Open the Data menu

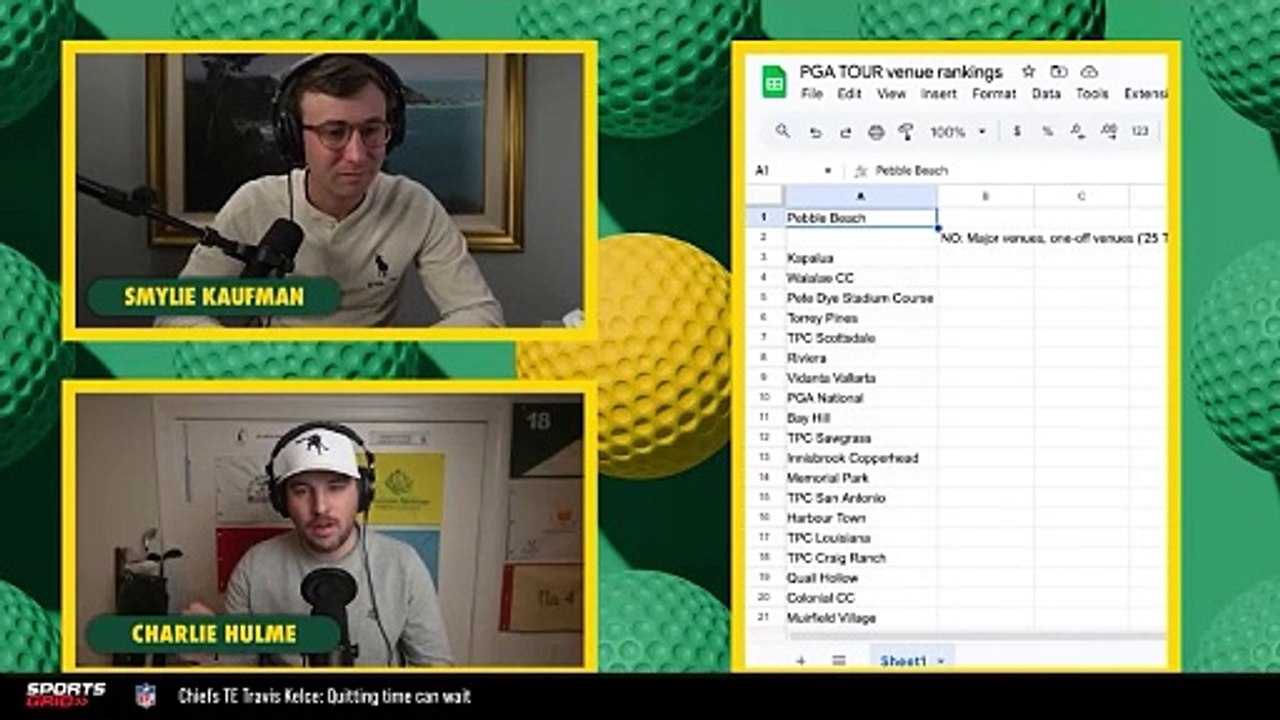tap(1046, 94)
